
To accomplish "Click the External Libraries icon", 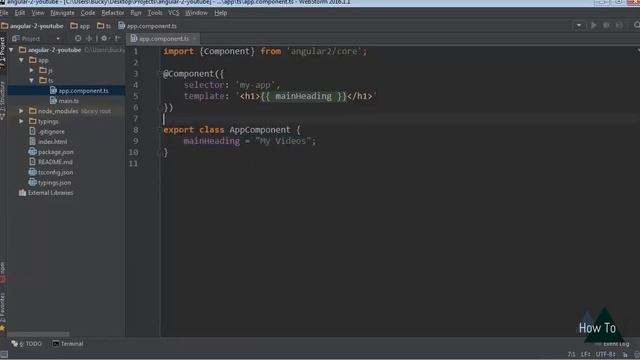I will tap(22, 193).
